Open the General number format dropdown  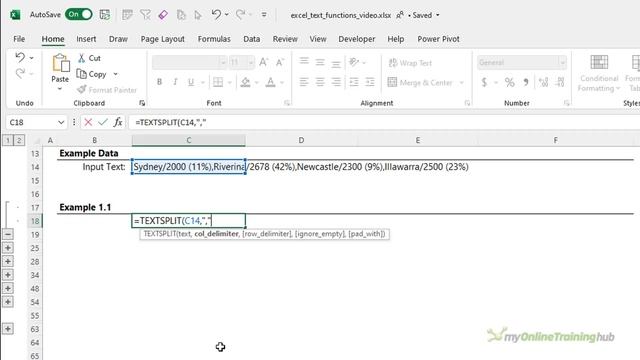pos(563,62)
